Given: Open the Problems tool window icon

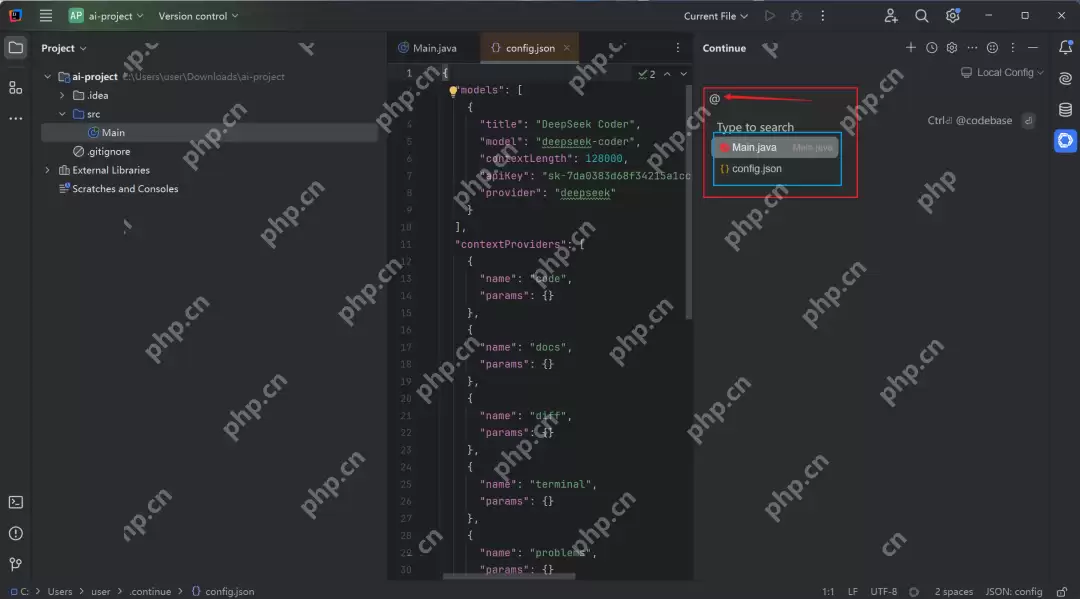Looking at the screenshot, I should (15, 534).
